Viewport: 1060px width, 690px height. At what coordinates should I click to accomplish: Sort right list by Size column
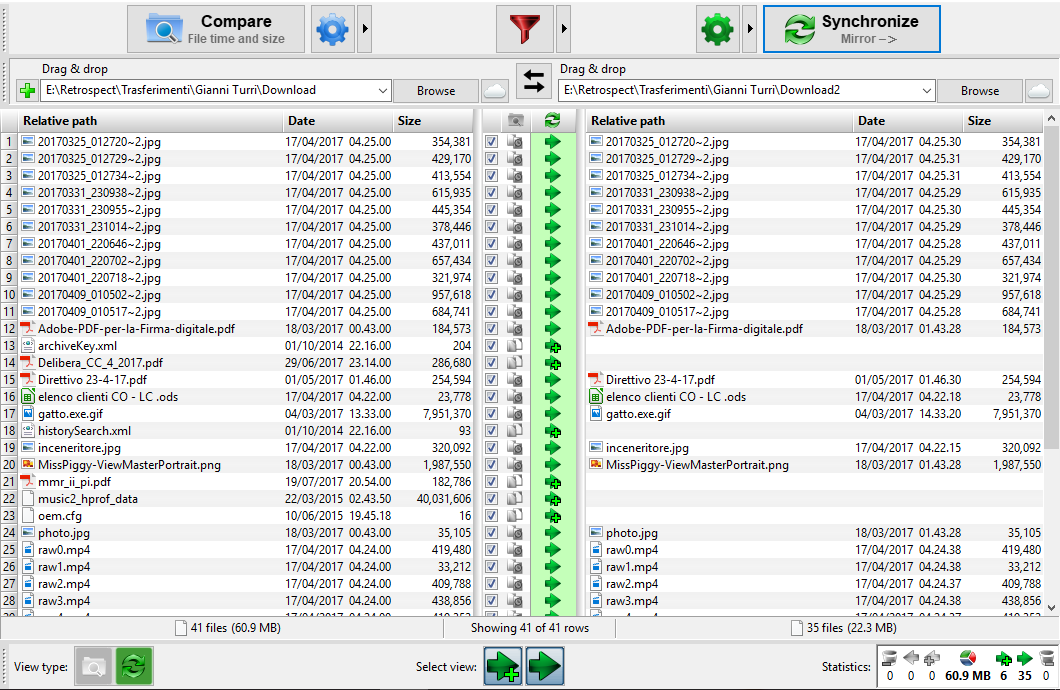[1003, 121]
